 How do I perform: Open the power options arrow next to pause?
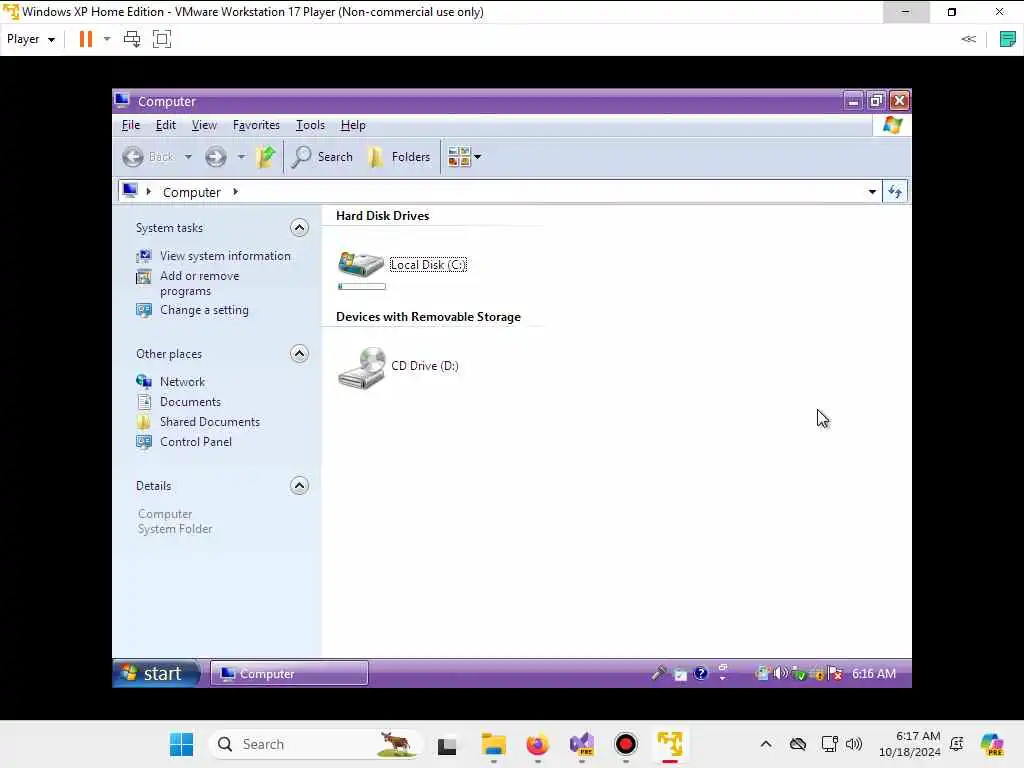pyautogui.click(x=107, y=39)
